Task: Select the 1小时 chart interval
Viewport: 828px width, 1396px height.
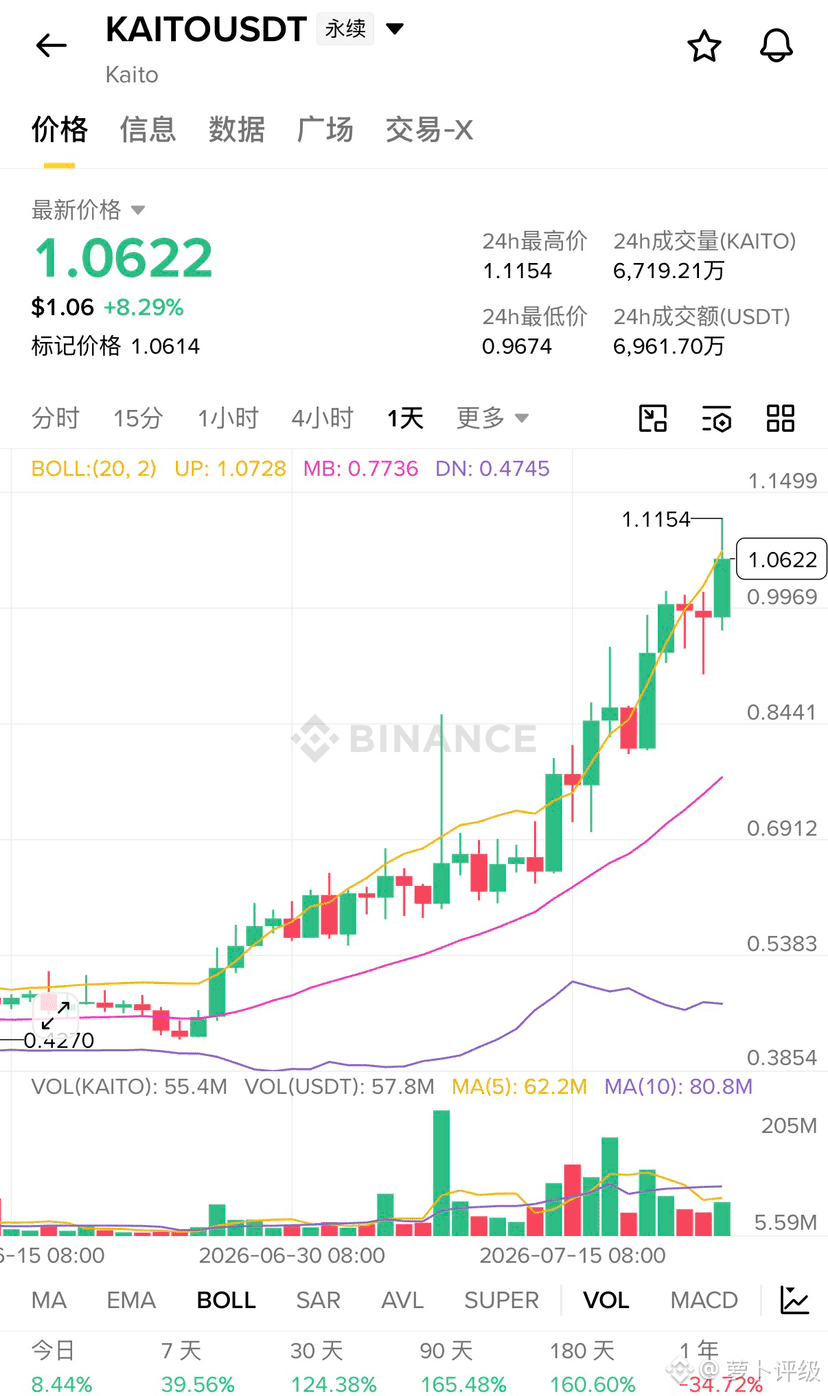Action: point(228,418)
